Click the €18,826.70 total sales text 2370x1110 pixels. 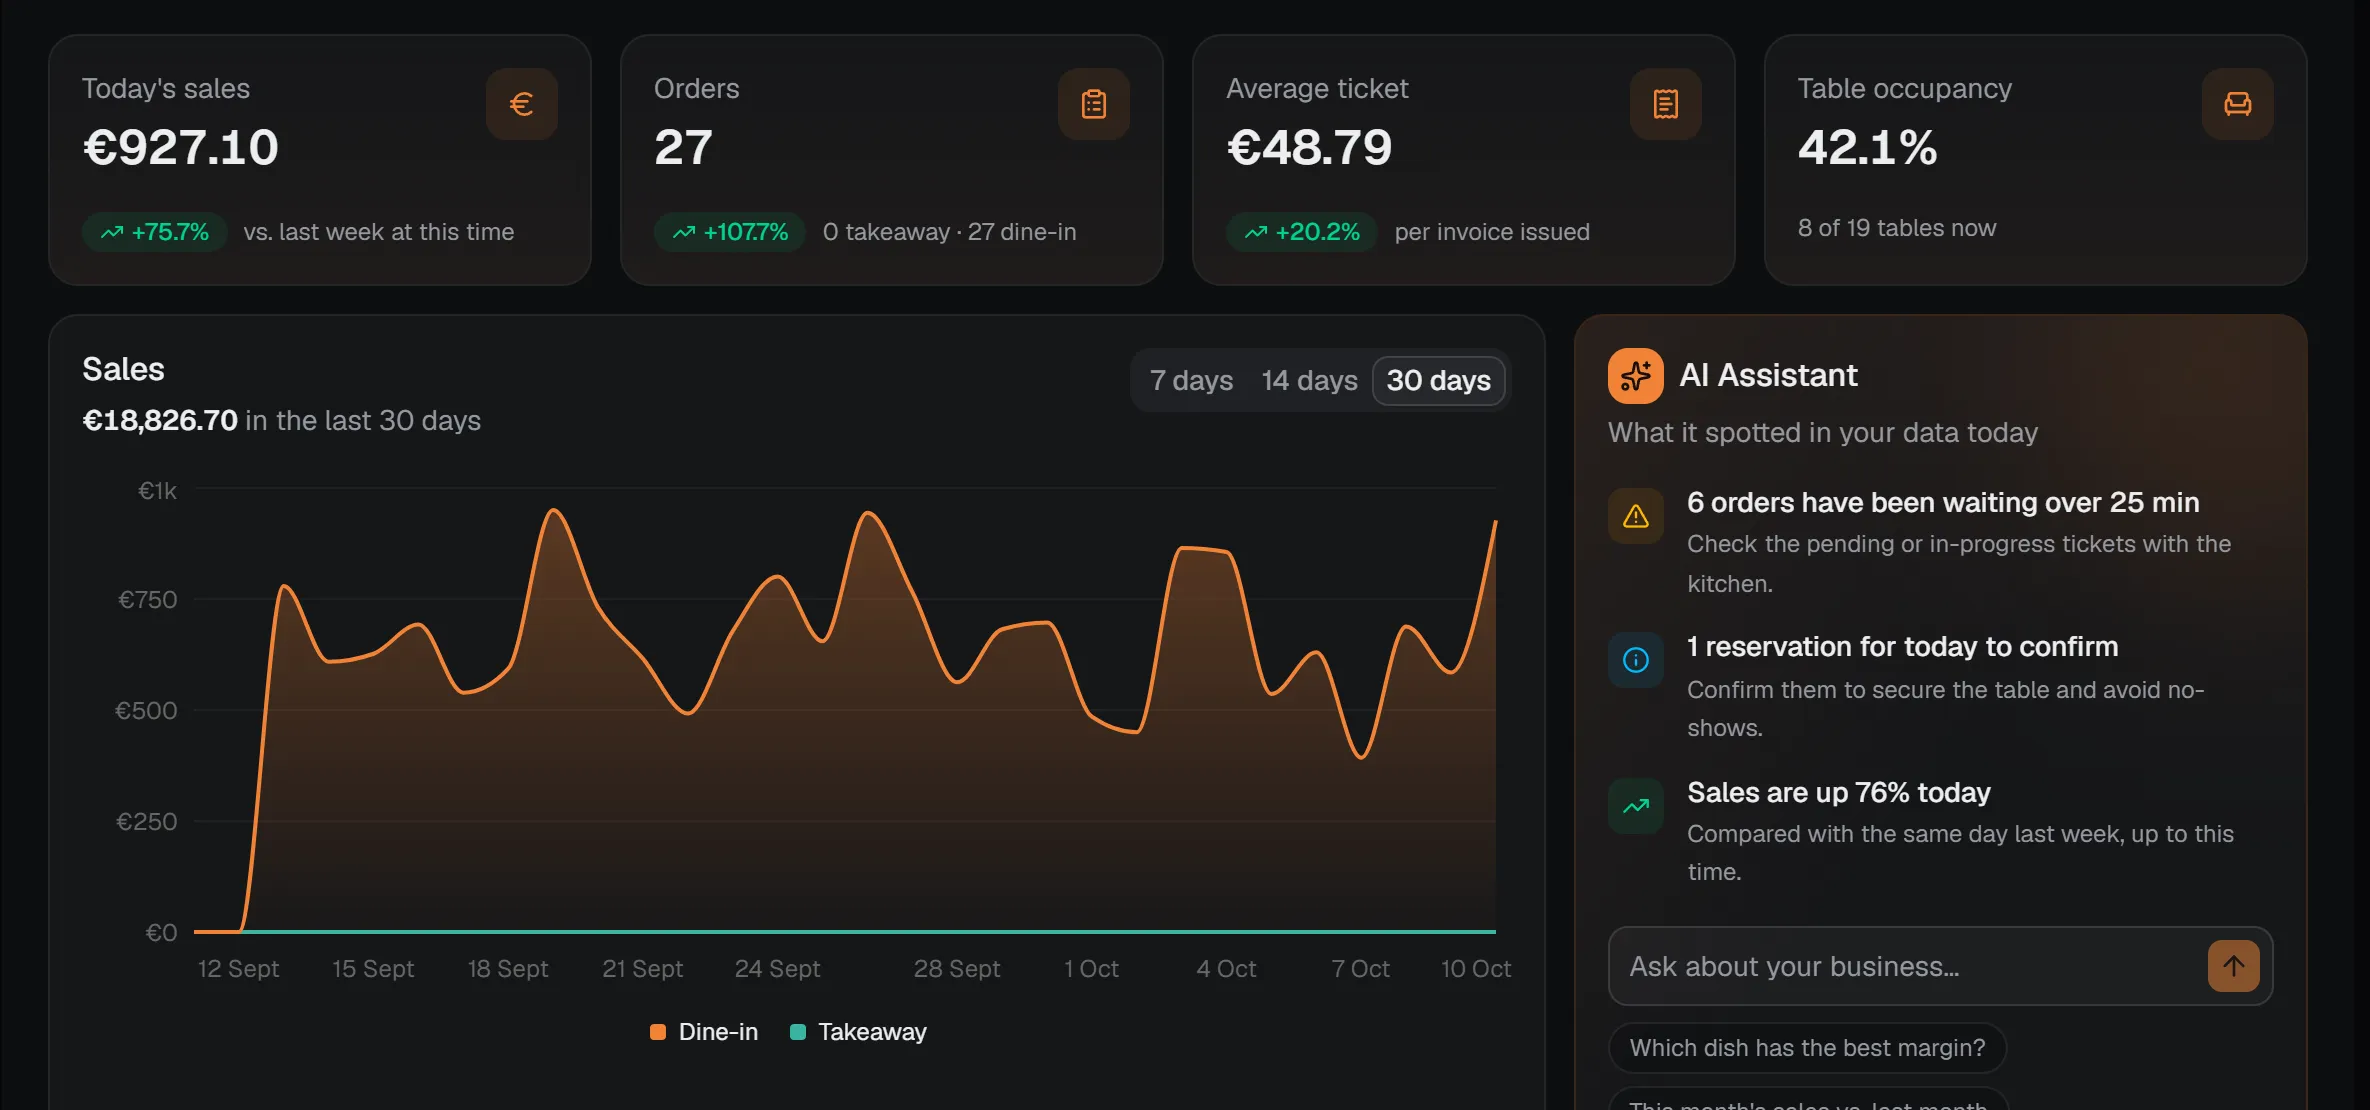[x=160, y=421]
